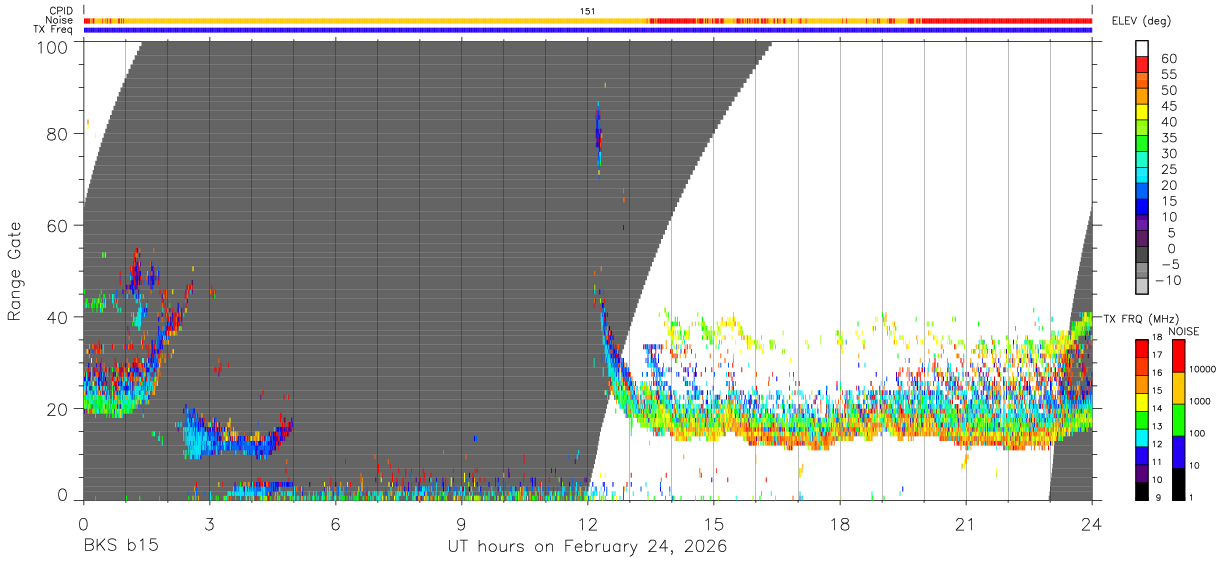Click the yellow-red Noise strip above the plot
The height and width of the screenshot is (567, 1228).
pyautogui.click(x=588, y=20)
